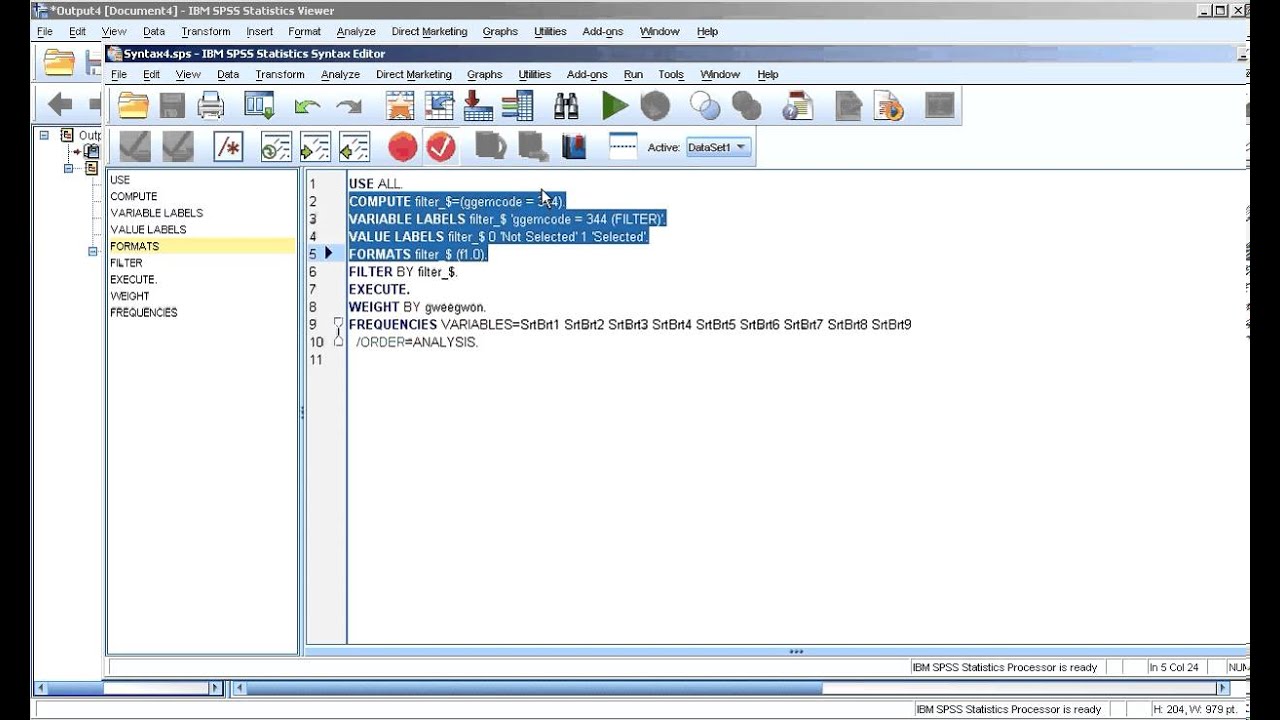1280x720 pixels.
Task: Collapse the FREQUENCIES command block at line 9
Action: point(338,324)
